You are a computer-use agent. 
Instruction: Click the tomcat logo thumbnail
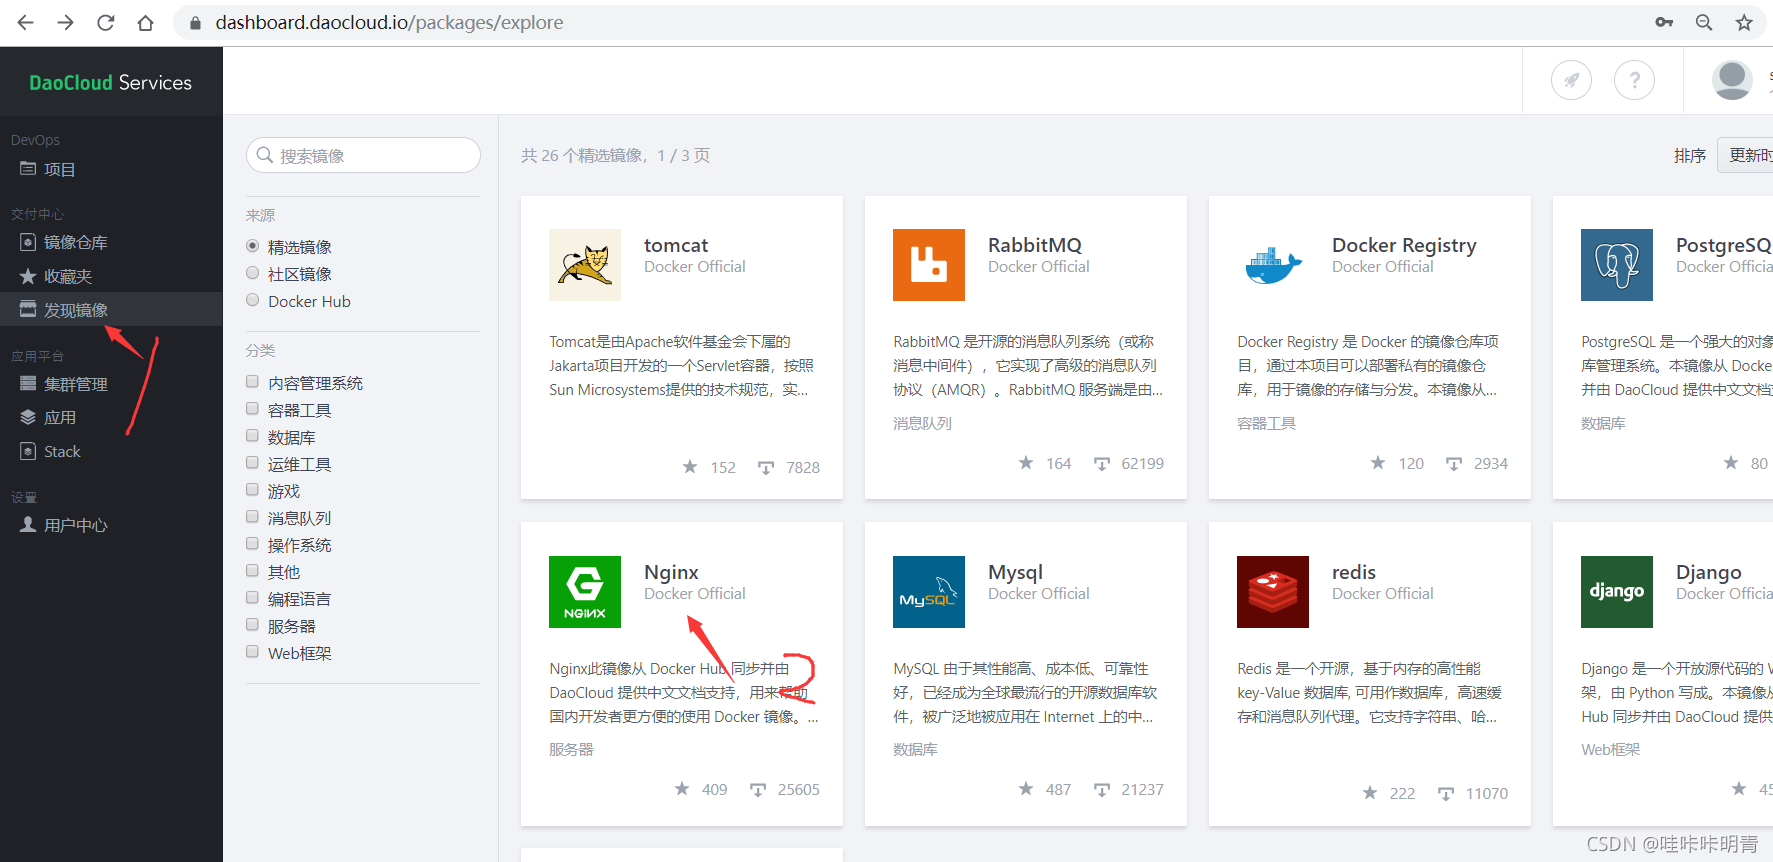pyautogui.click(x=585, y=265)
